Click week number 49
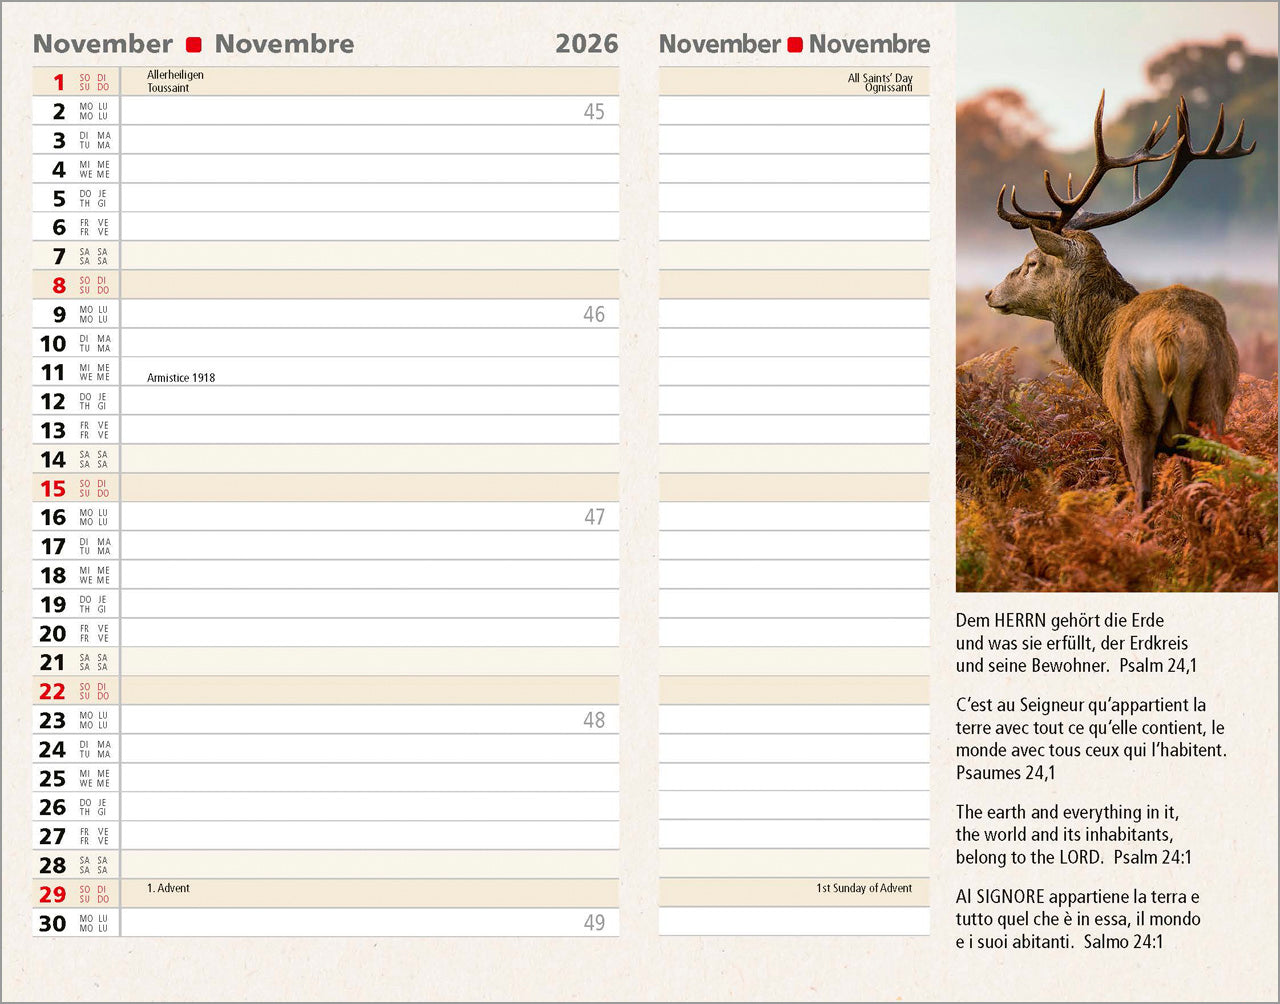This screenshot has width=1280, height=1004. click(x=594, y=923)
